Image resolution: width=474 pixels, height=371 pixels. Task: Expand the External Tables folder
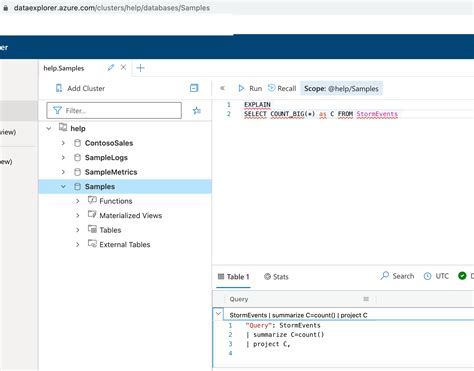[x=78, y=245]
